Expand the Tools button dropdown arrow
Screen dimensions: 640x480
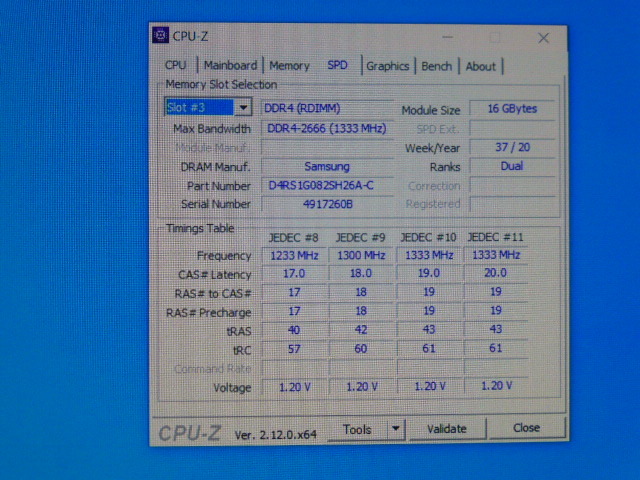(x=396, y=429)
